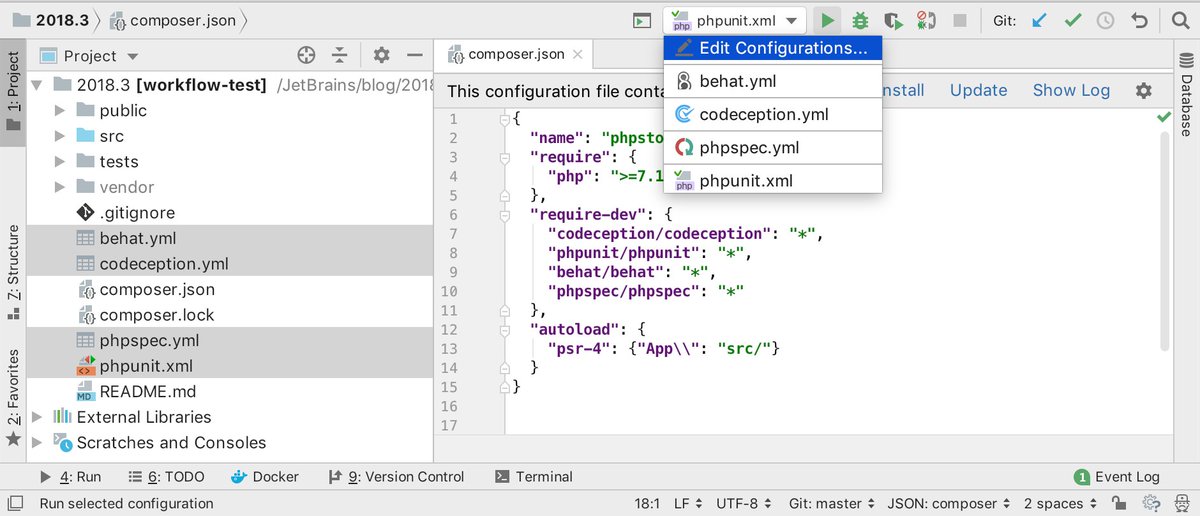Open the Event Log

[1116, 477]
